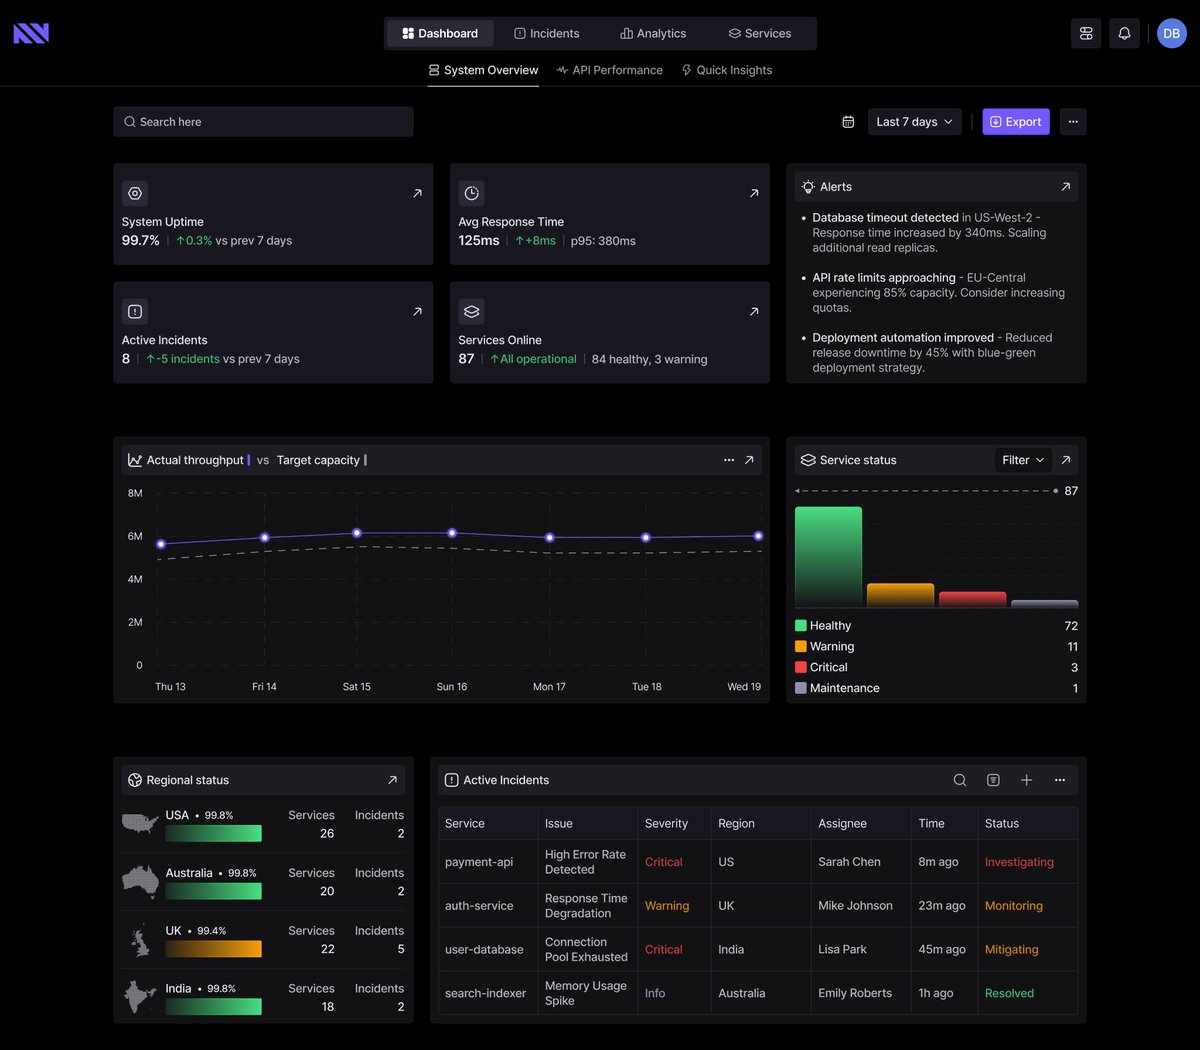
Task: Open the throughput chart's more options ellipsis
Action: point(729,460)
